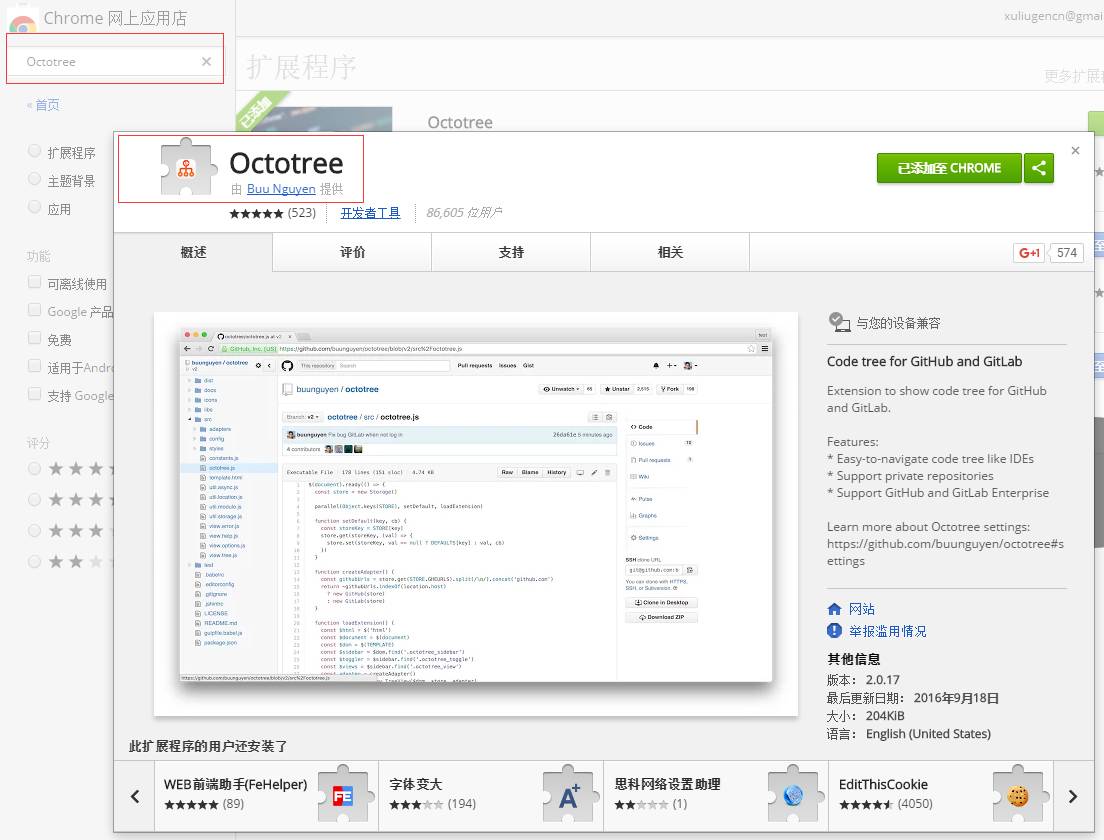Click the Octotree result title behind the dialog
This screenshot has height=840, width=1104.
(460, 123)
